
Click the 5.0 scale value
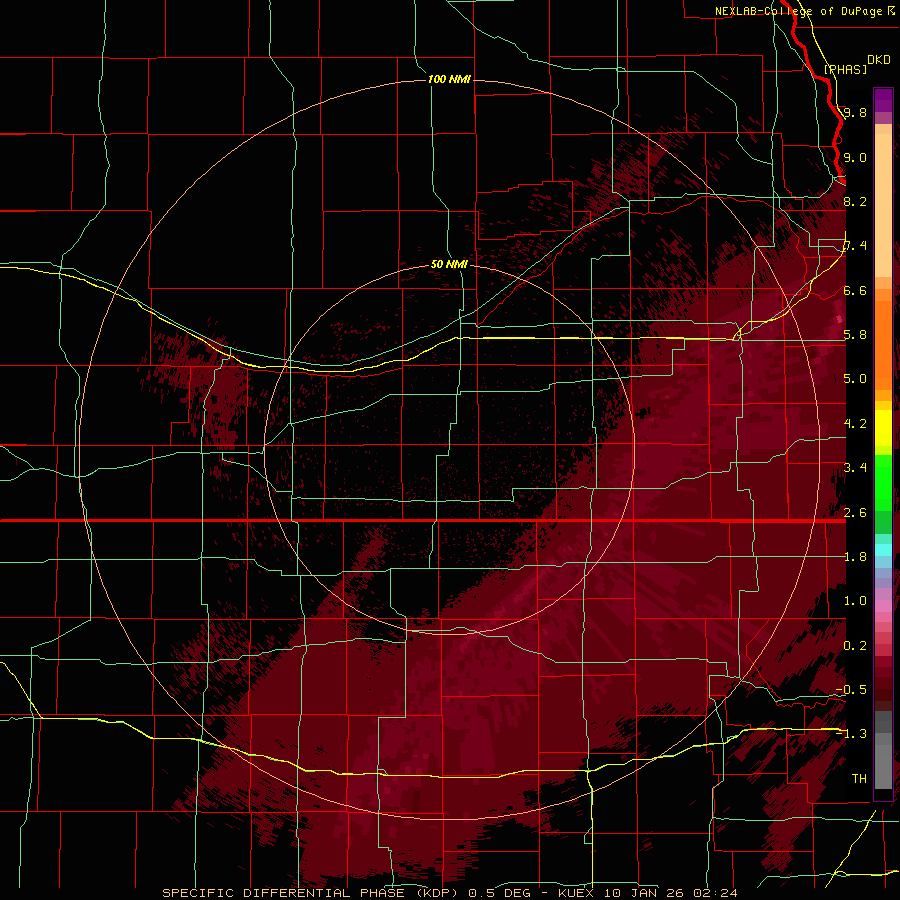pyautogui.click(x=855, y=379)
